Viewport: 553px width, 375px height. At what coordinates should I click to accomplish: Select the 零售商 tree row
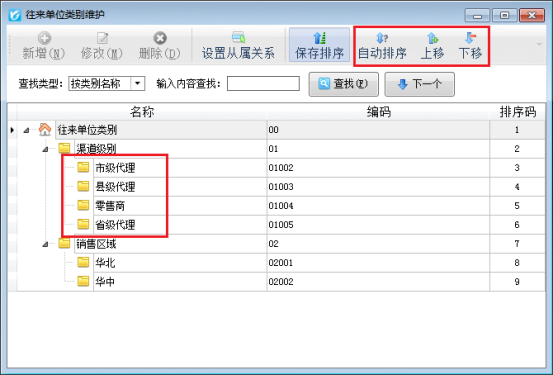276,206
